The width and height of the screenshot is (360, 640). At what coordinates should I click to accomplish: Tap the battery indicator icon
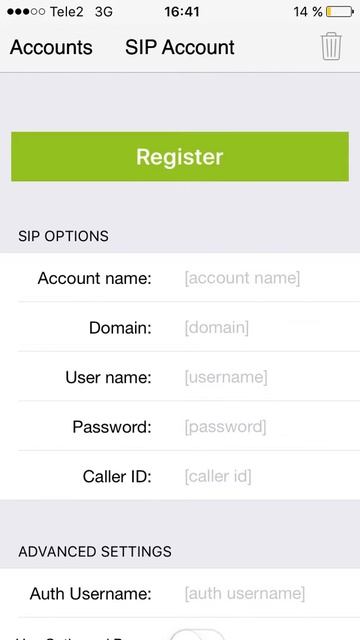(340, 12)
